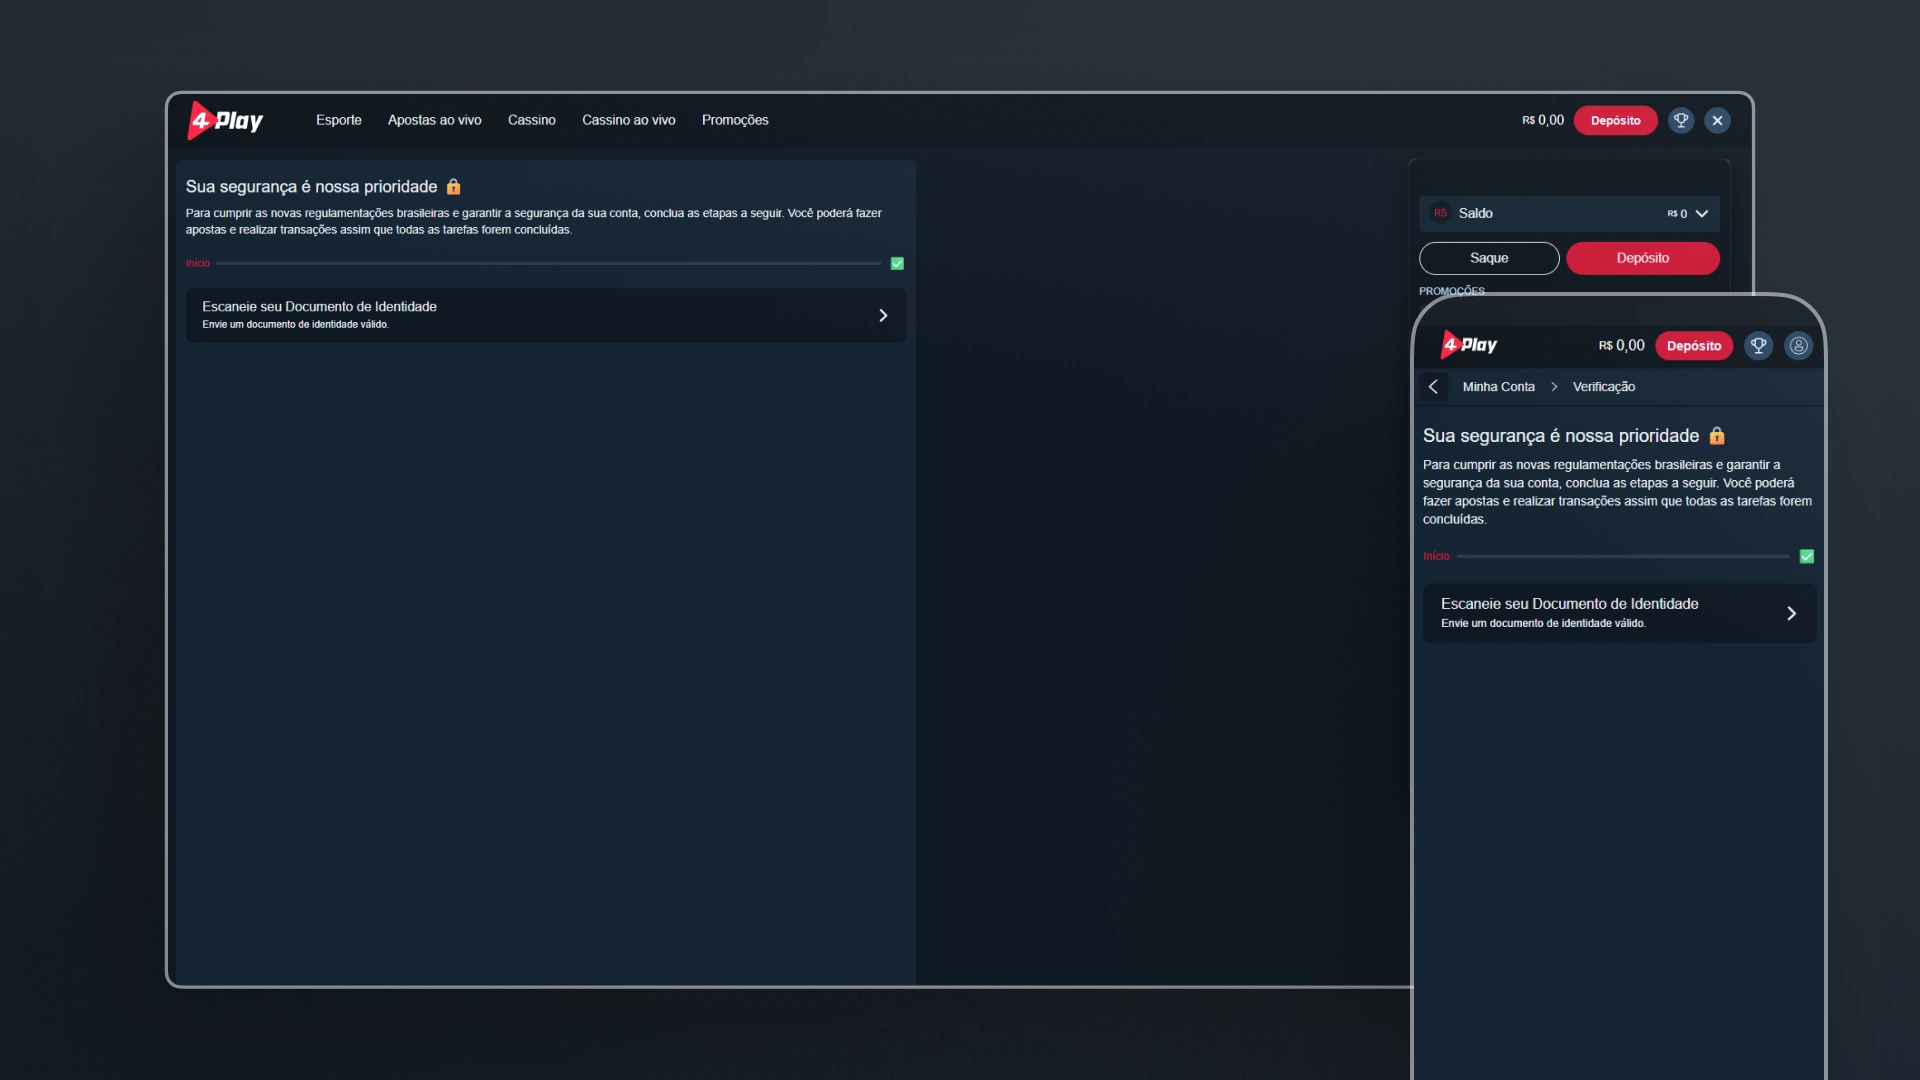Click the back arrow beside Minha Conta
This screenshot has width=1920, height=1080.
[1433, 387]
